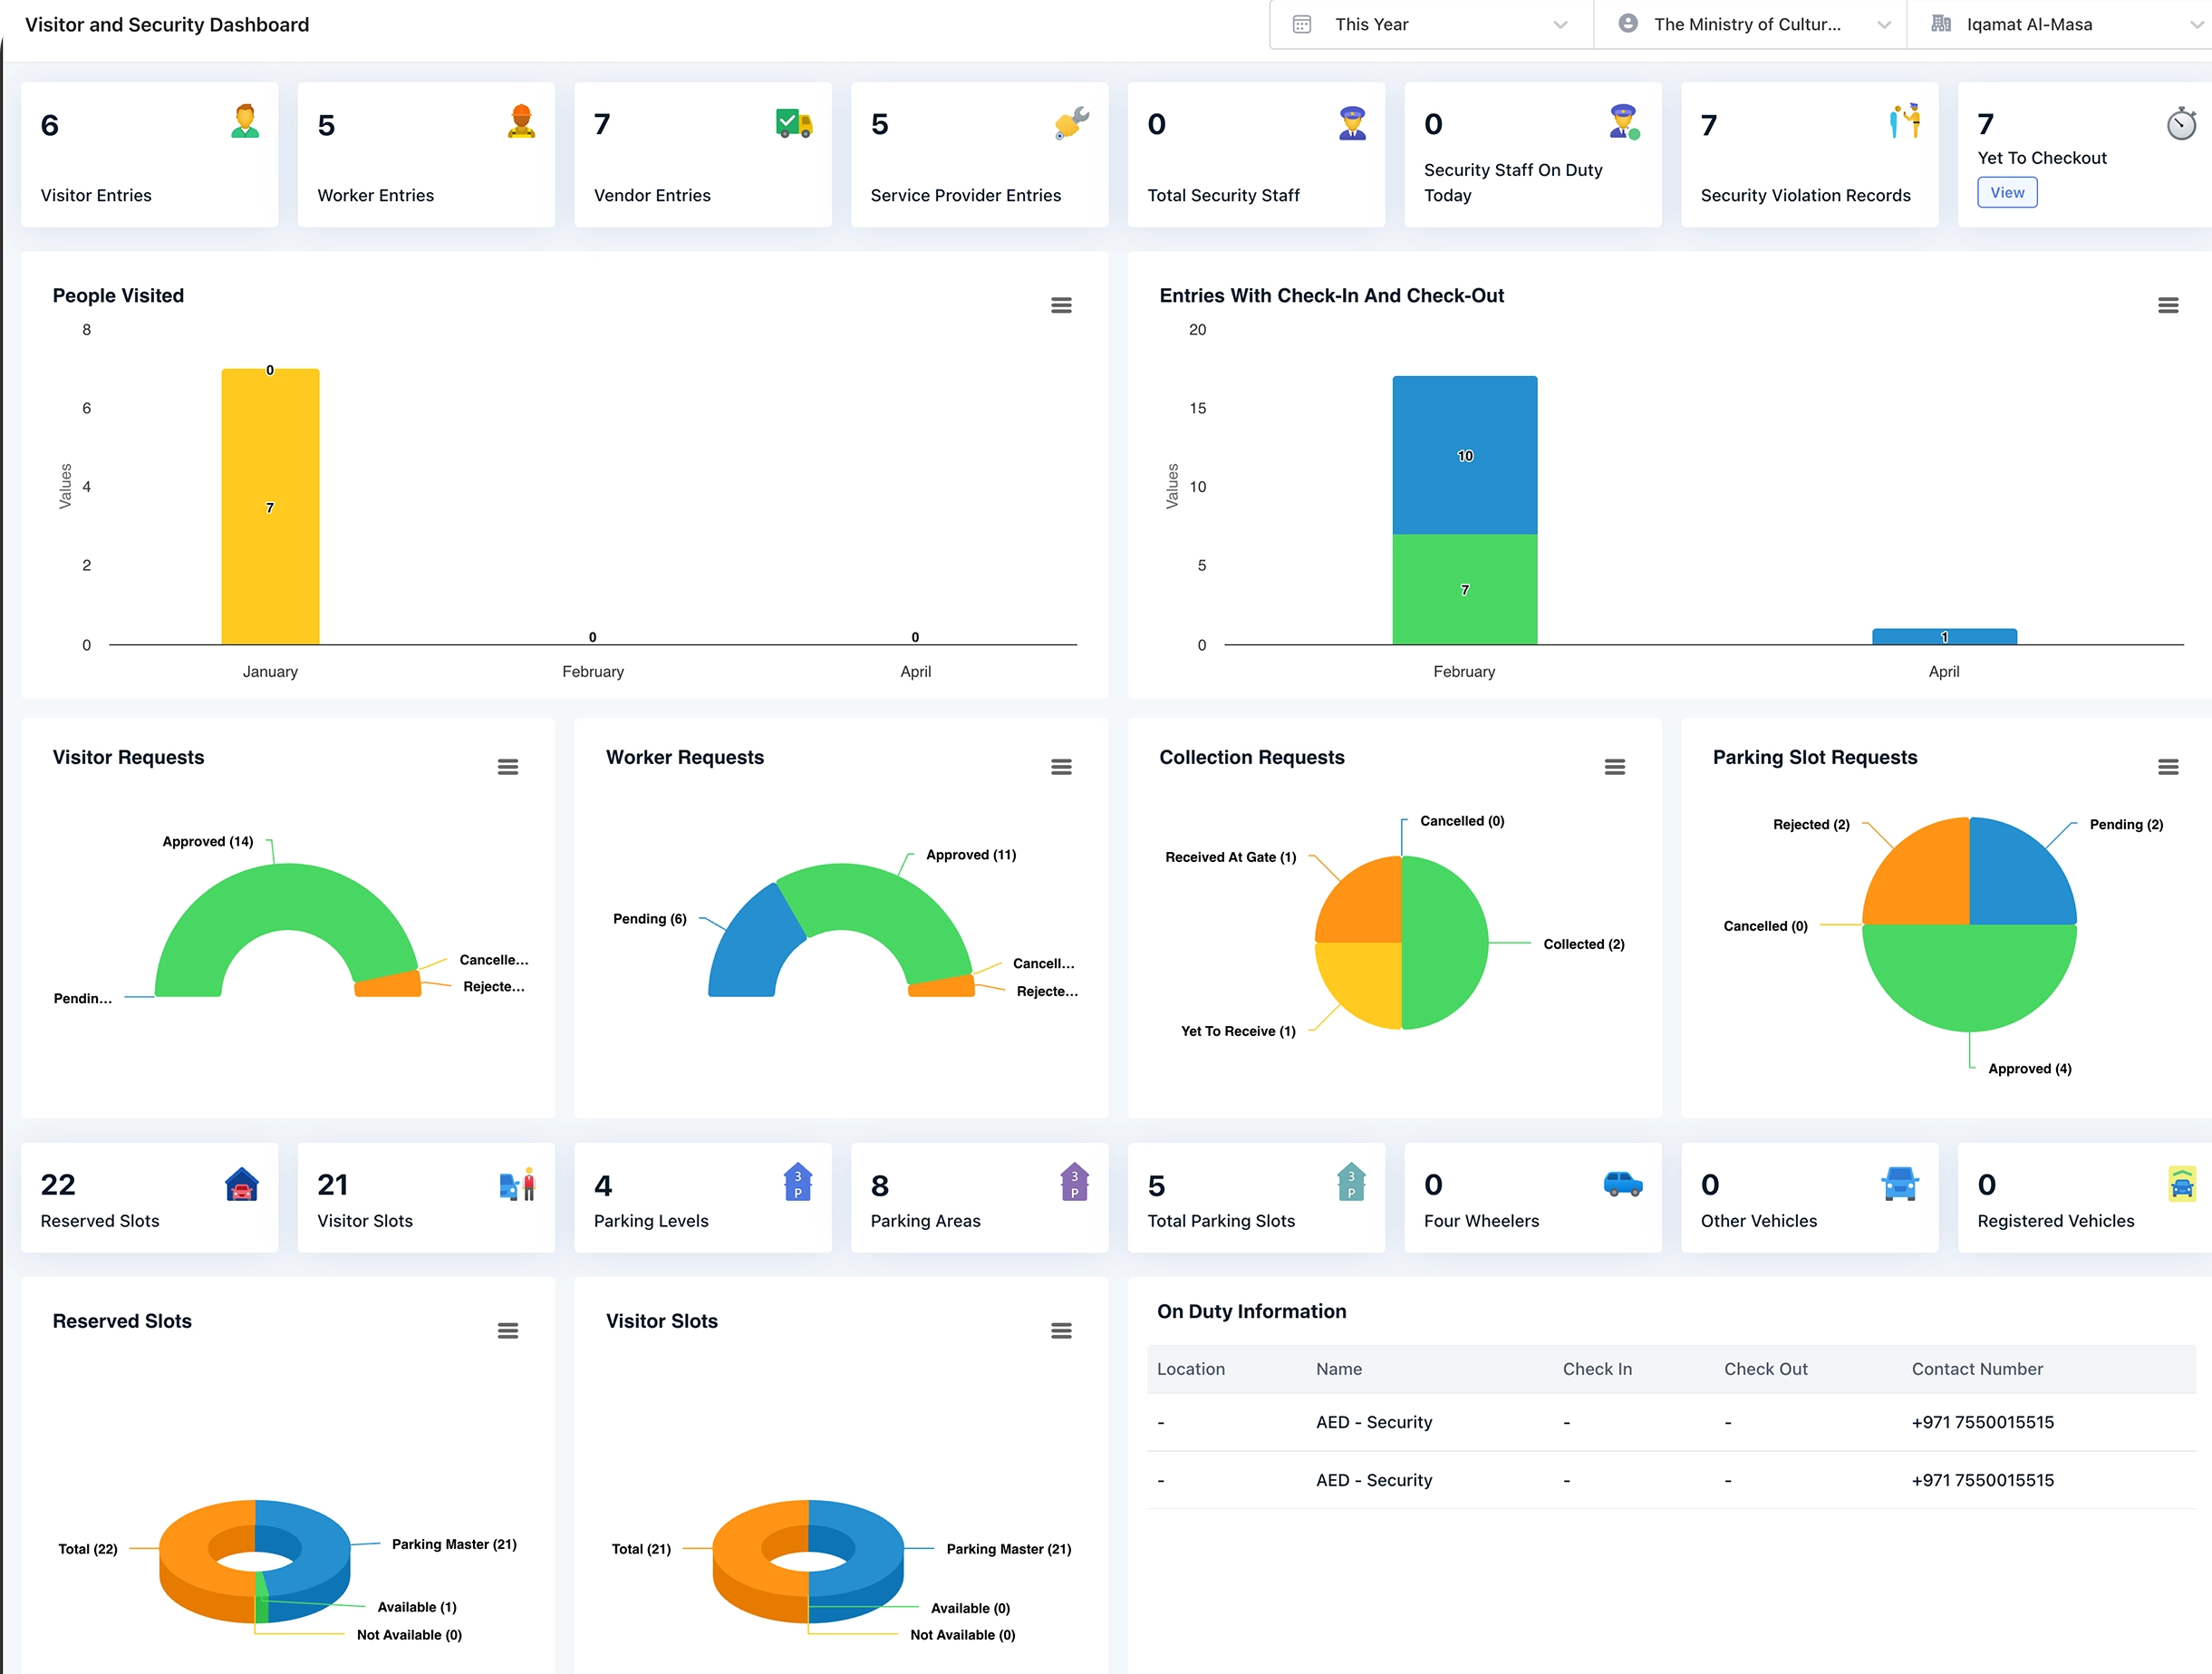Expand the Iqamat Al-Masa property dropdown

[2060, 24]
